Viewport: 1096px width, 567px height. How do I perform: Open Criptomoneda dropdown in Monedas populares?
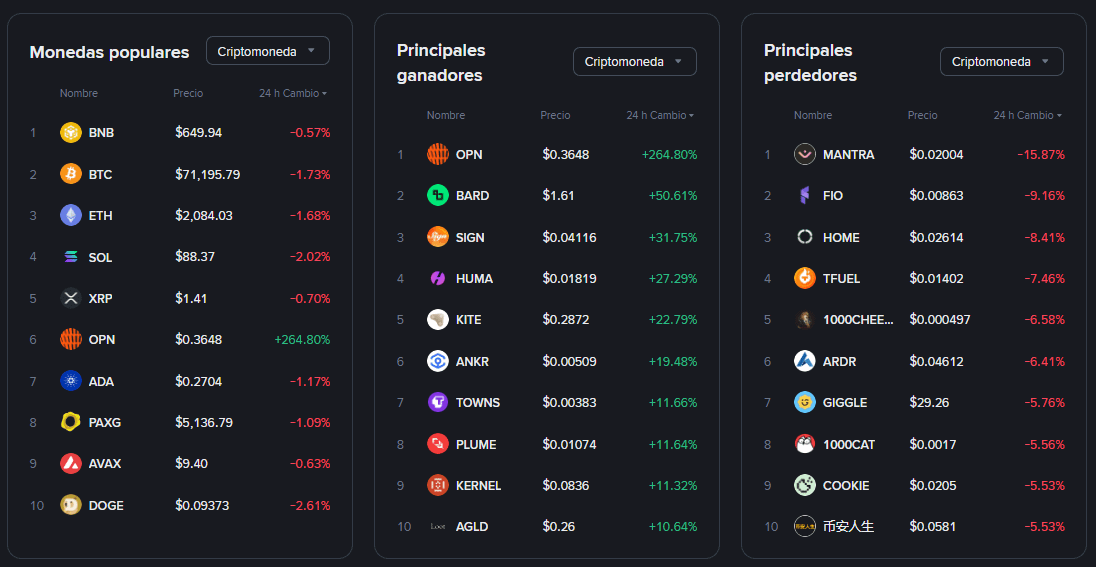(267, 51)
